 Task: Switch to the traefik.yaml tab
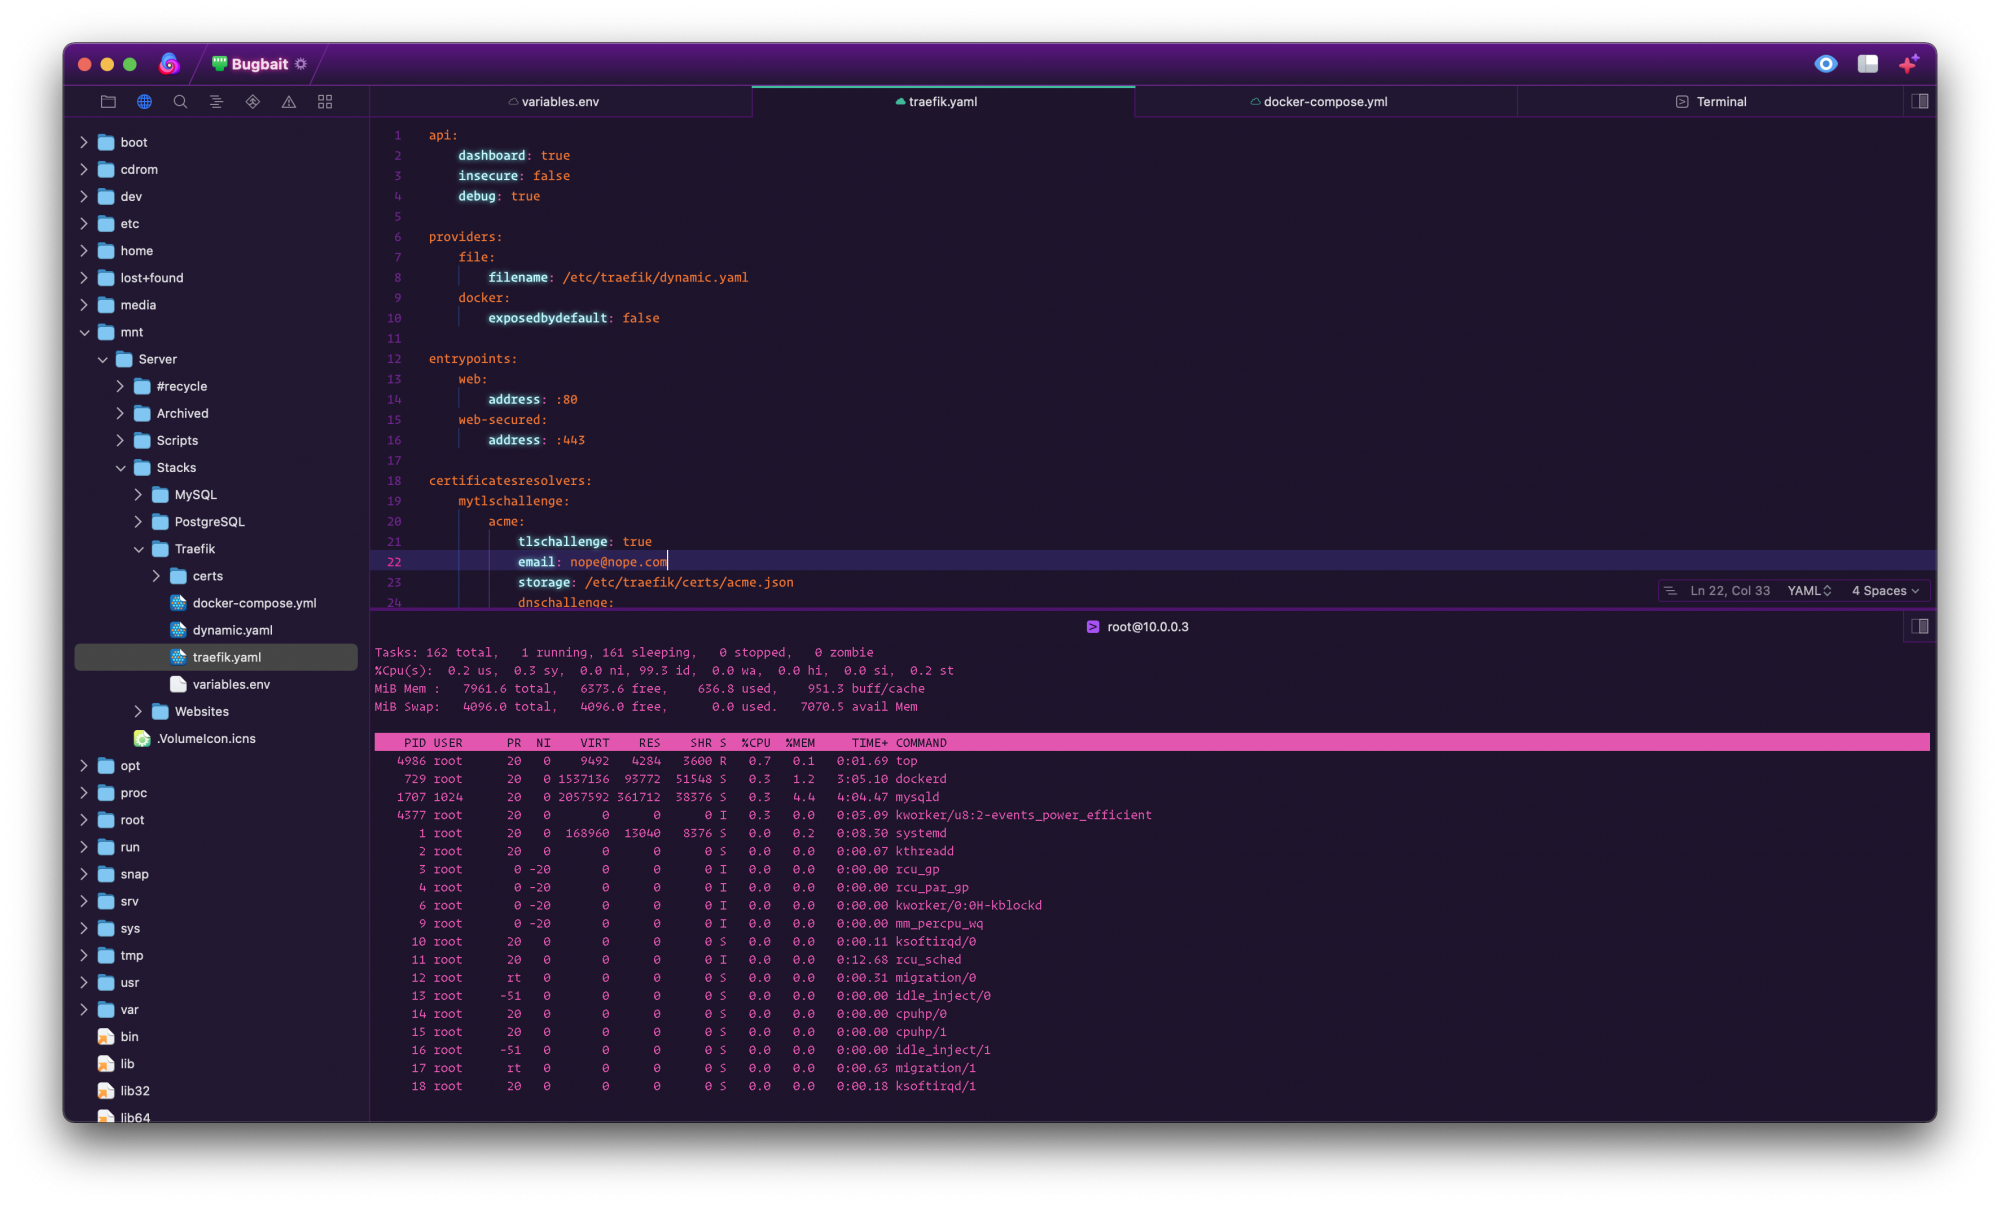tap(943, 102)
